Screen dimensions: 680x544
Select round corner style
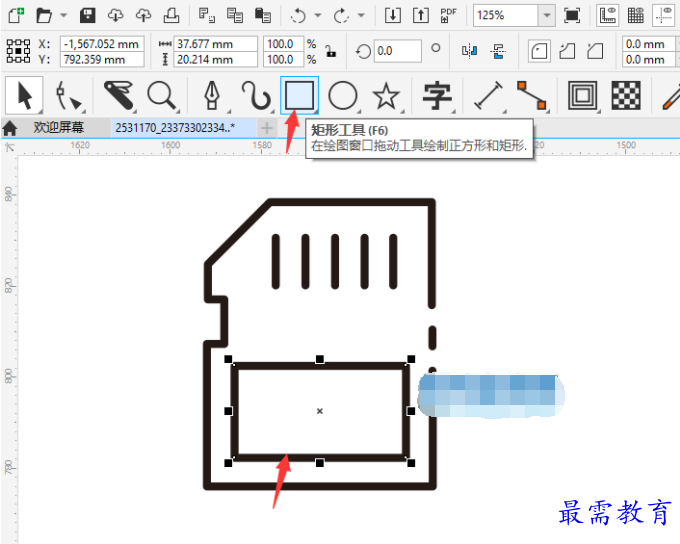(539, 51)
